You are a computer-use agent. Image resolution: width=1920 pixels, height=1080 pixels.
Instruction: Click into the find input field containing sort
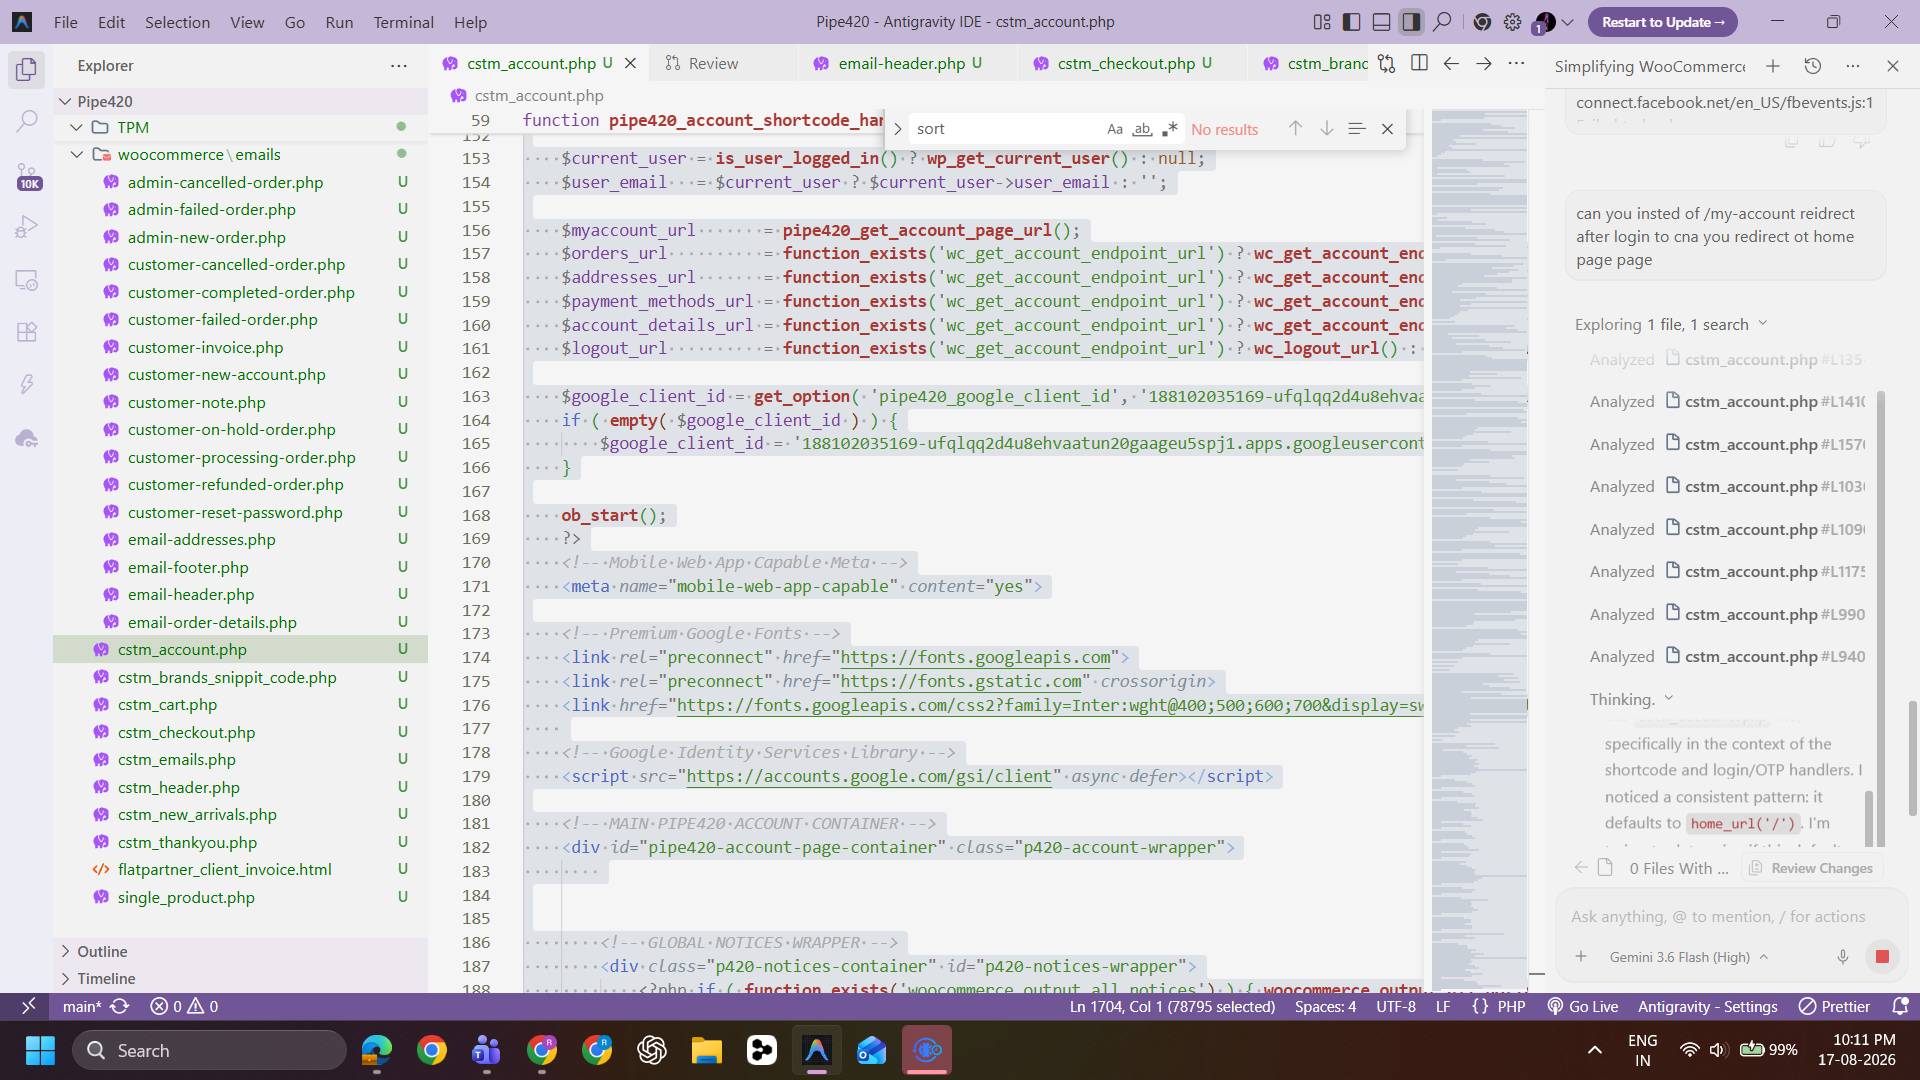coord(1005,129)
